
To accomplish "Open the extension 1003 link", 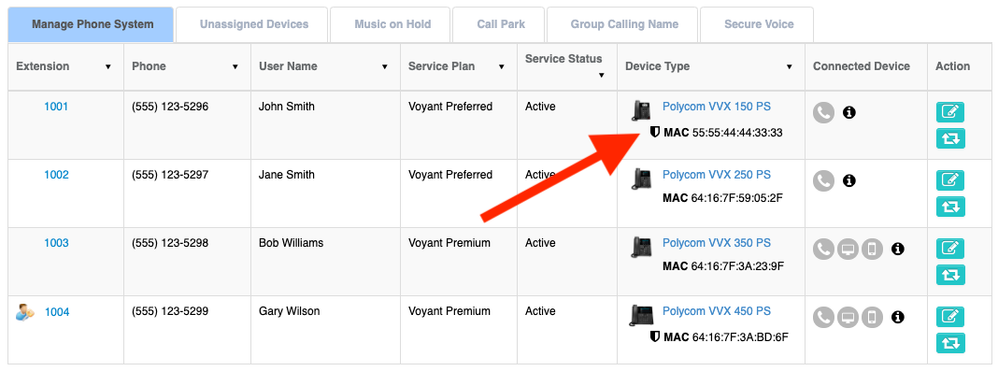I will tap(56, 243).
